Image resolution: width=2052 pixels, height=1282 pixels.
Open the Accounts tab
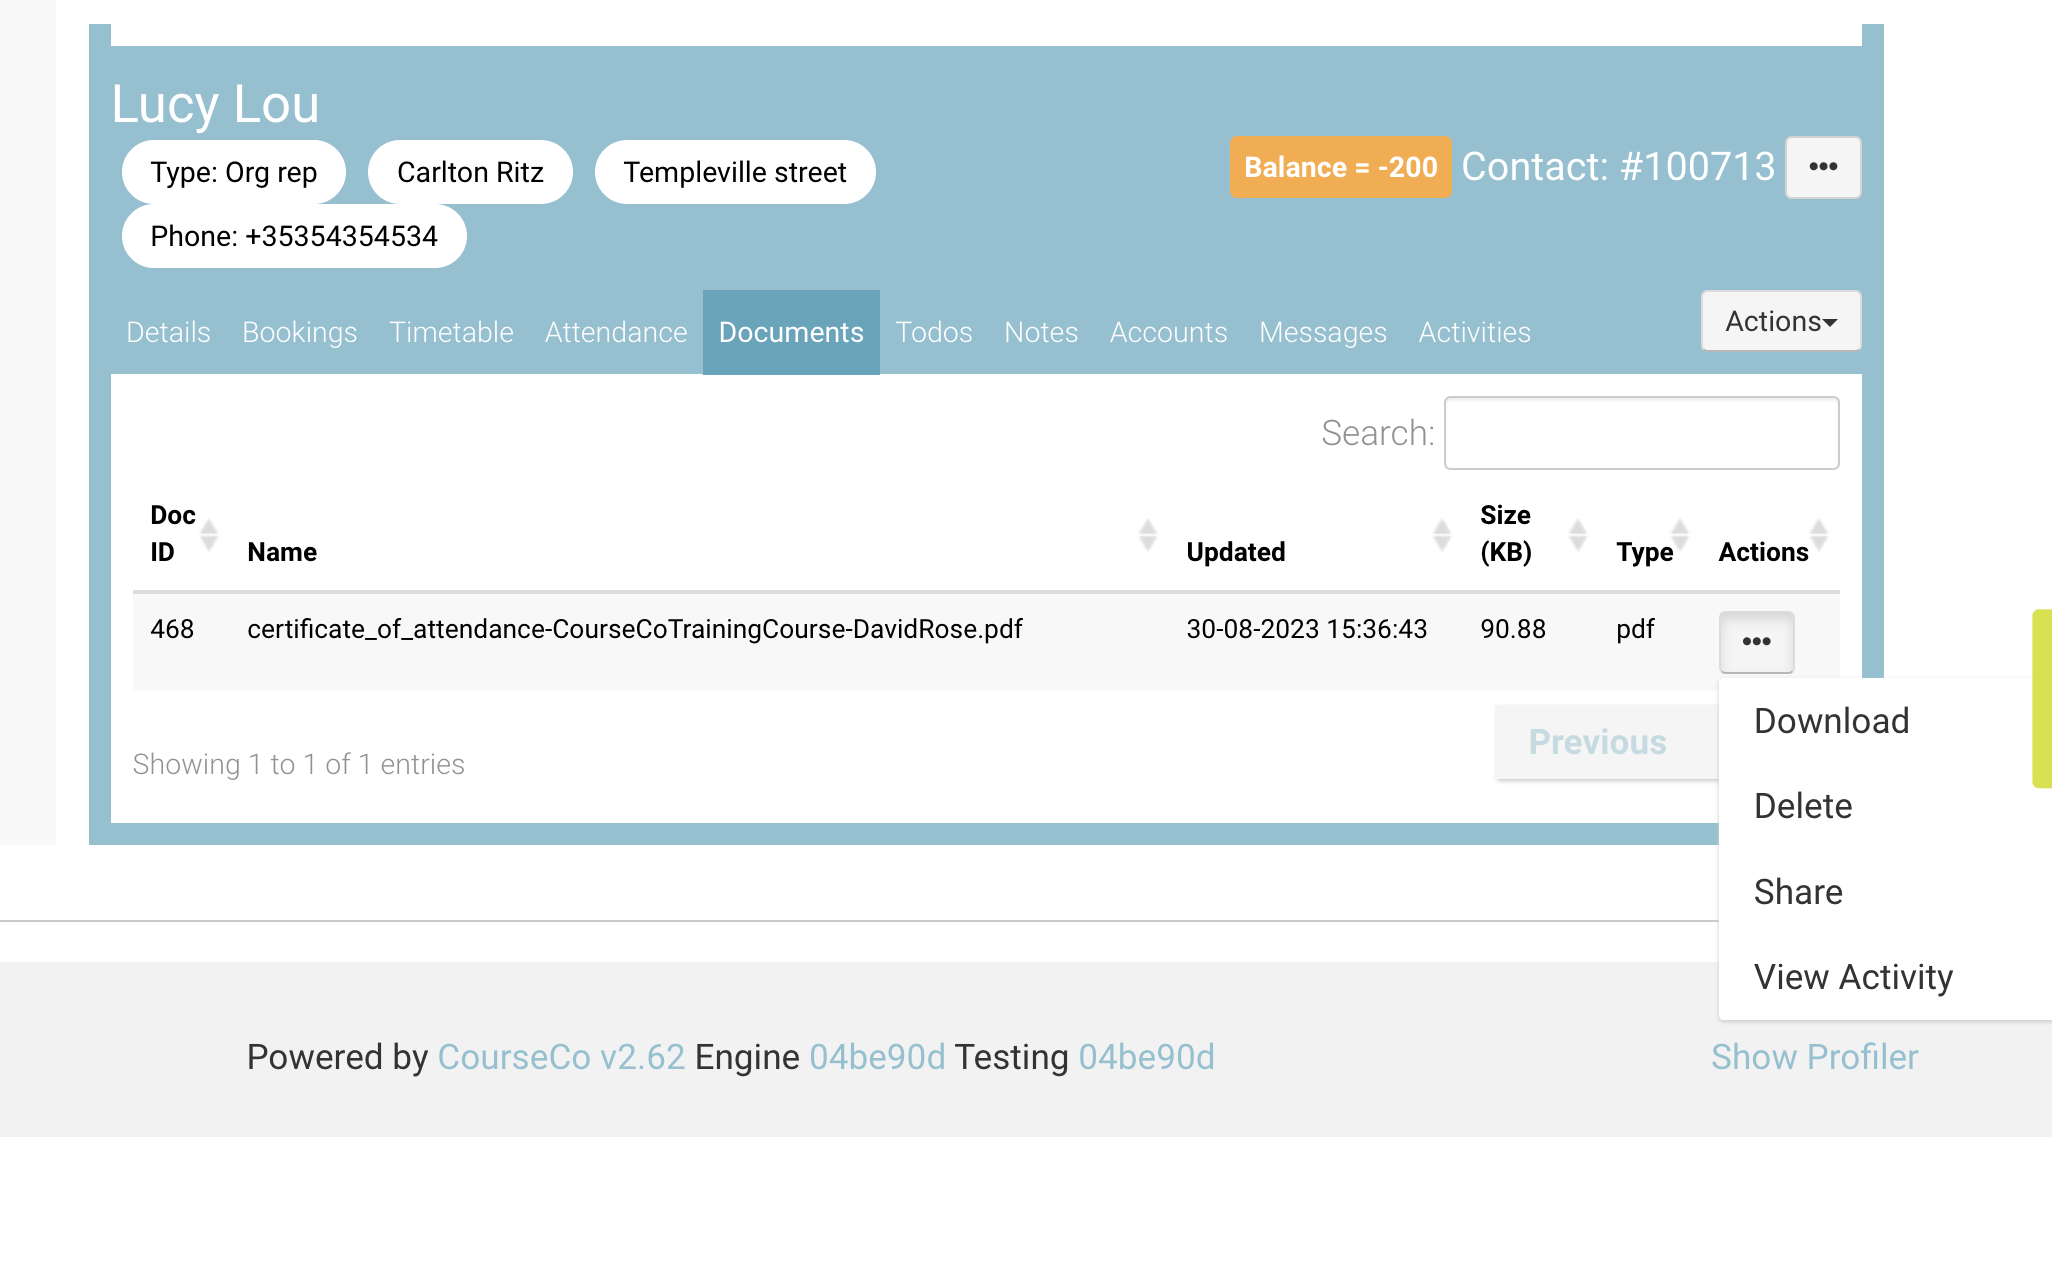coord(1168,332)
